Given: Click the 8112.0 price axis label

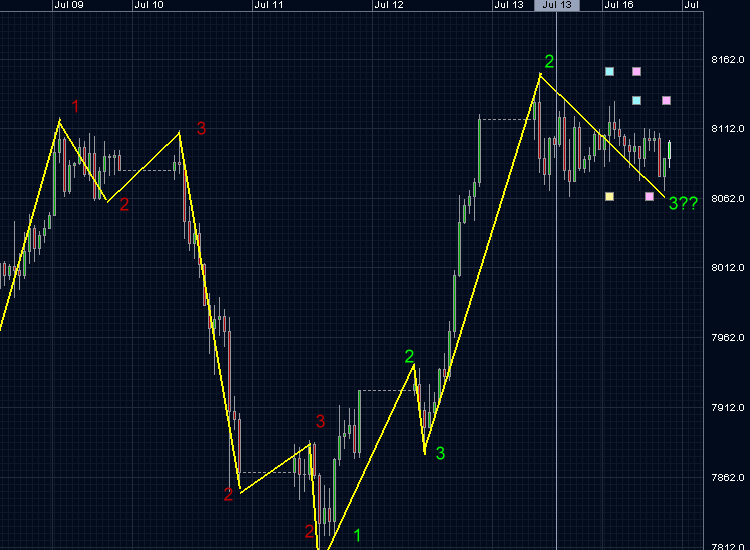Looking at the screenshot, I should [728, 129].
